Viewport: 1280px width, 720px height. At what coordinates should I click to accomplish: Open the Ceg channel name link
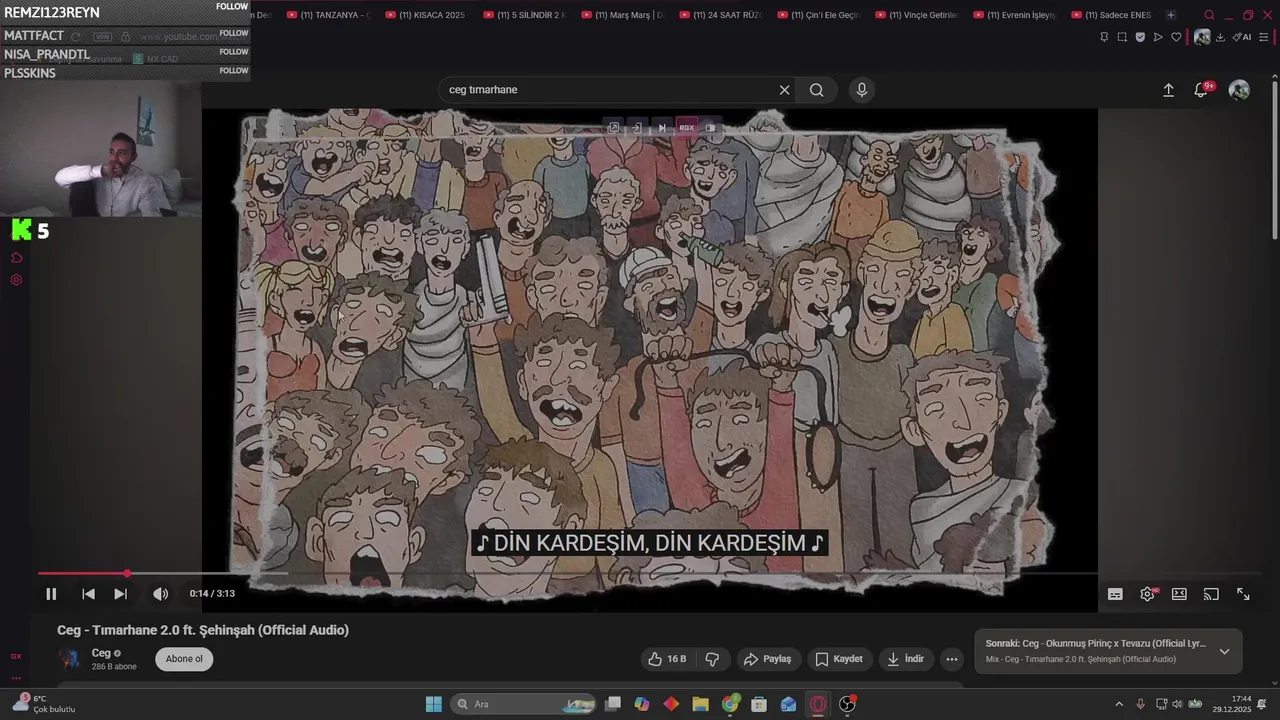tap(101, 653)
